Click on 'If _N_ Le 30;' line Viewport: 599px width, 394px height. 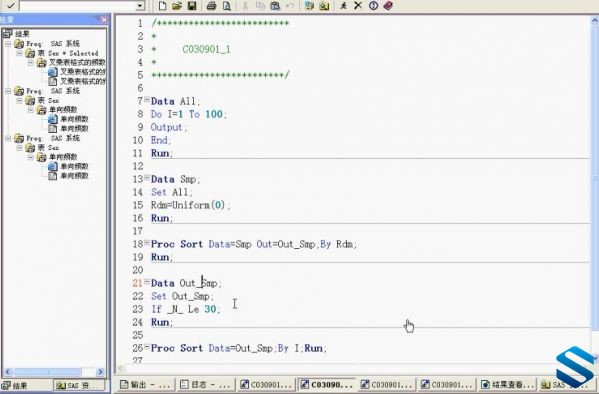coord(186,309)
